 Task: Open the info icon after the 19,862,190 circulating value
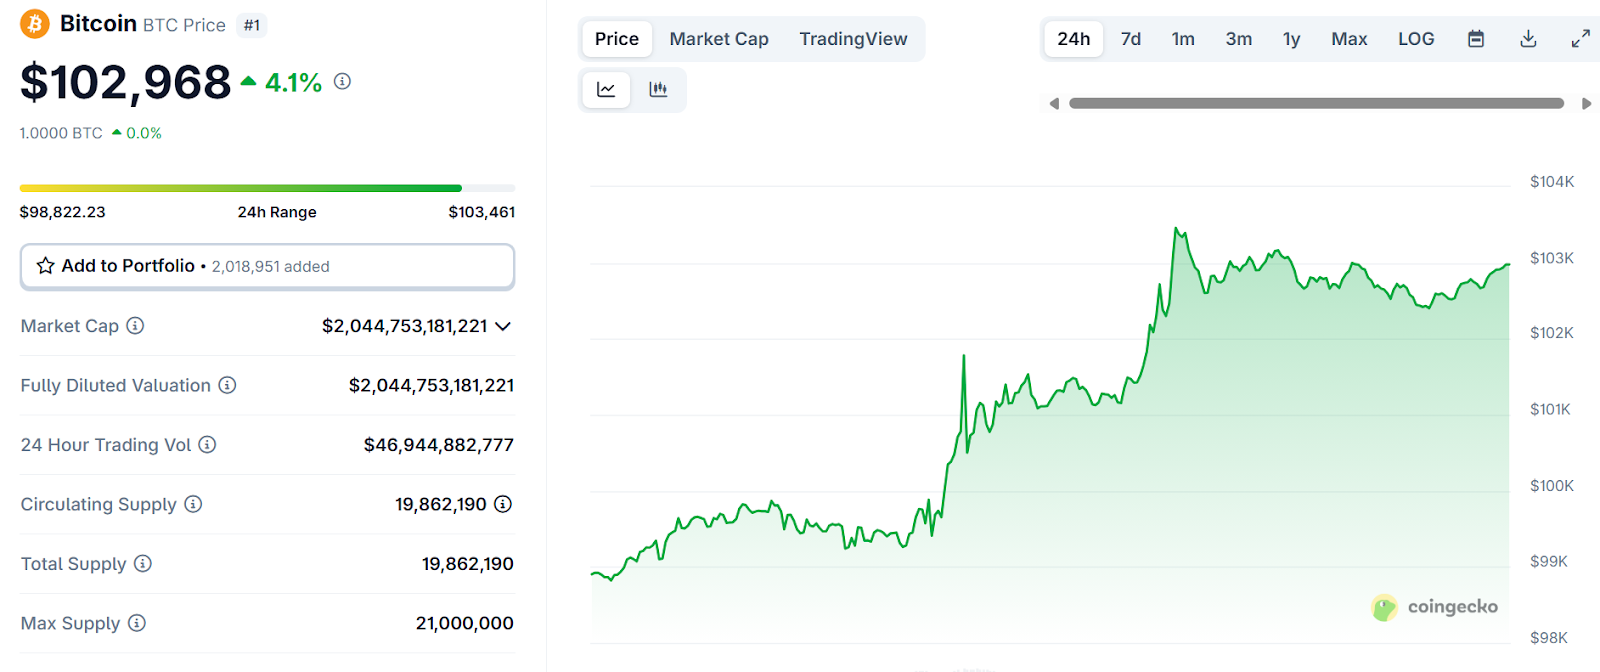pos(503,504)
